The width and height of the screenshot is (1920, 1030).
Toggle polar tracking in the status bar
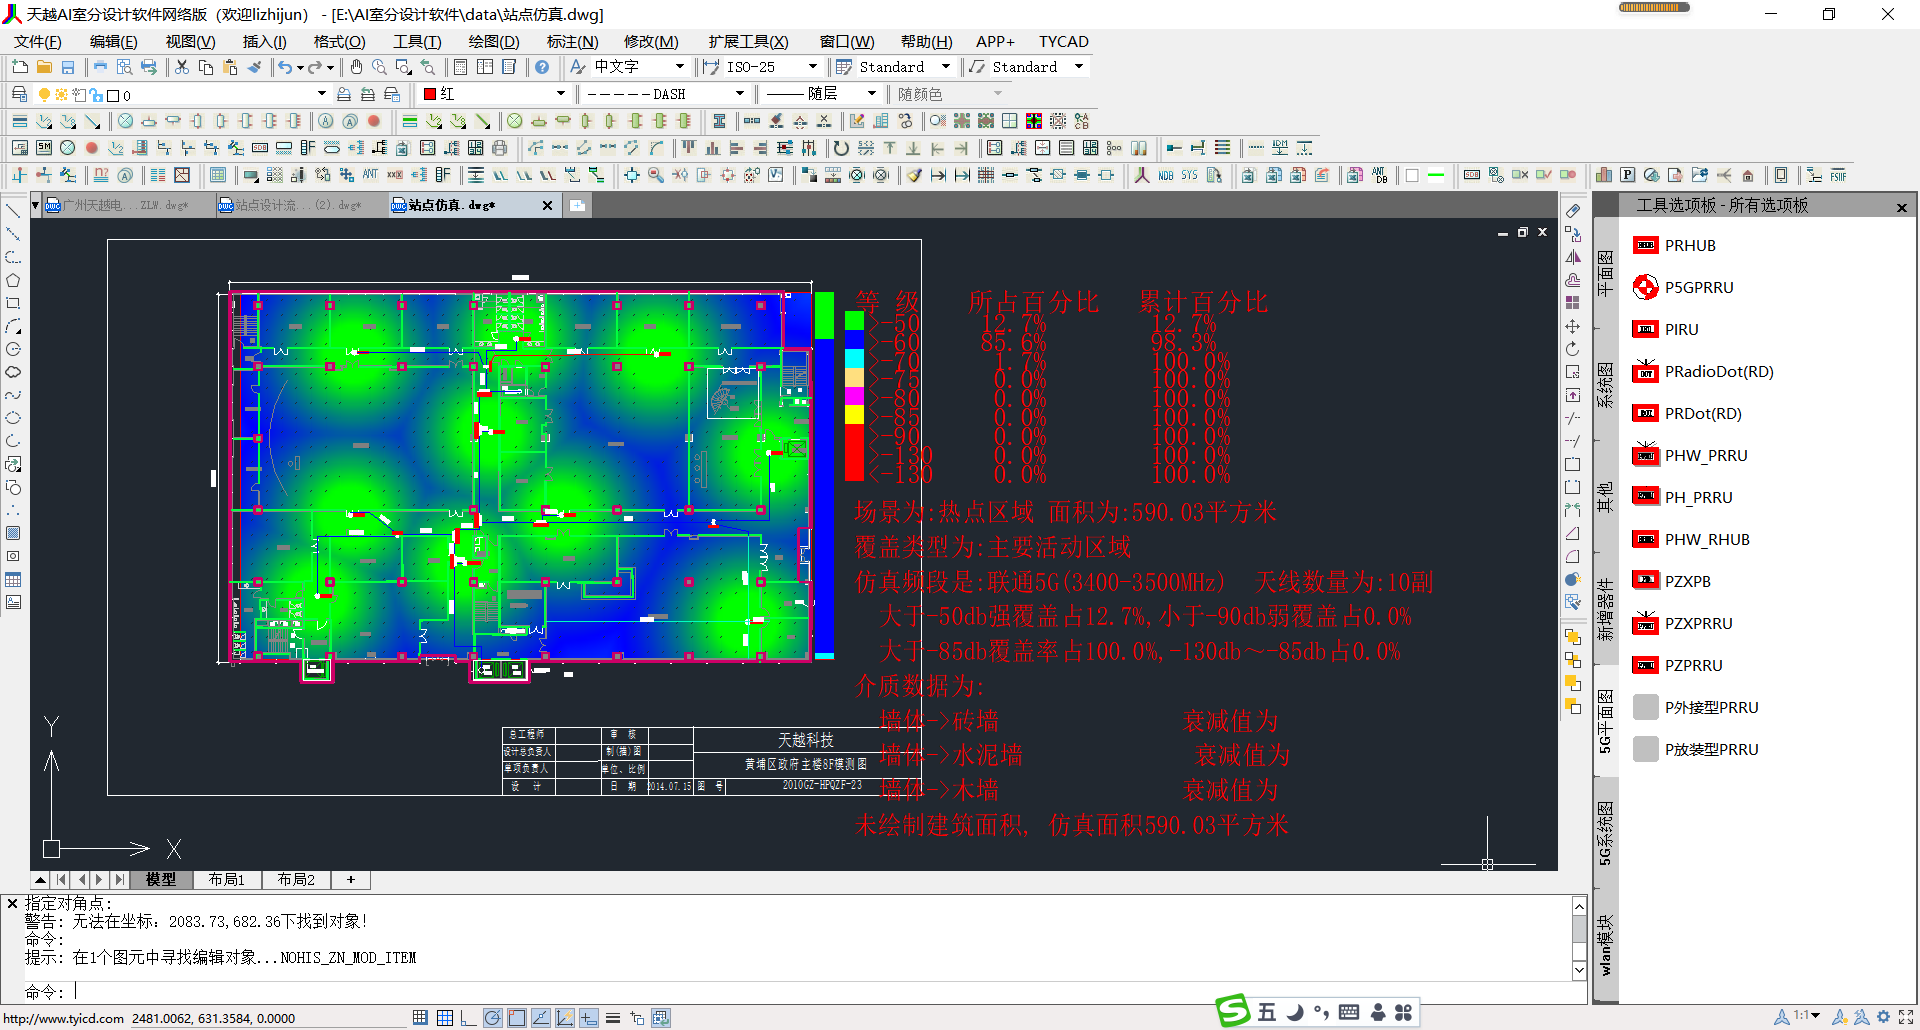point(493,1018)
